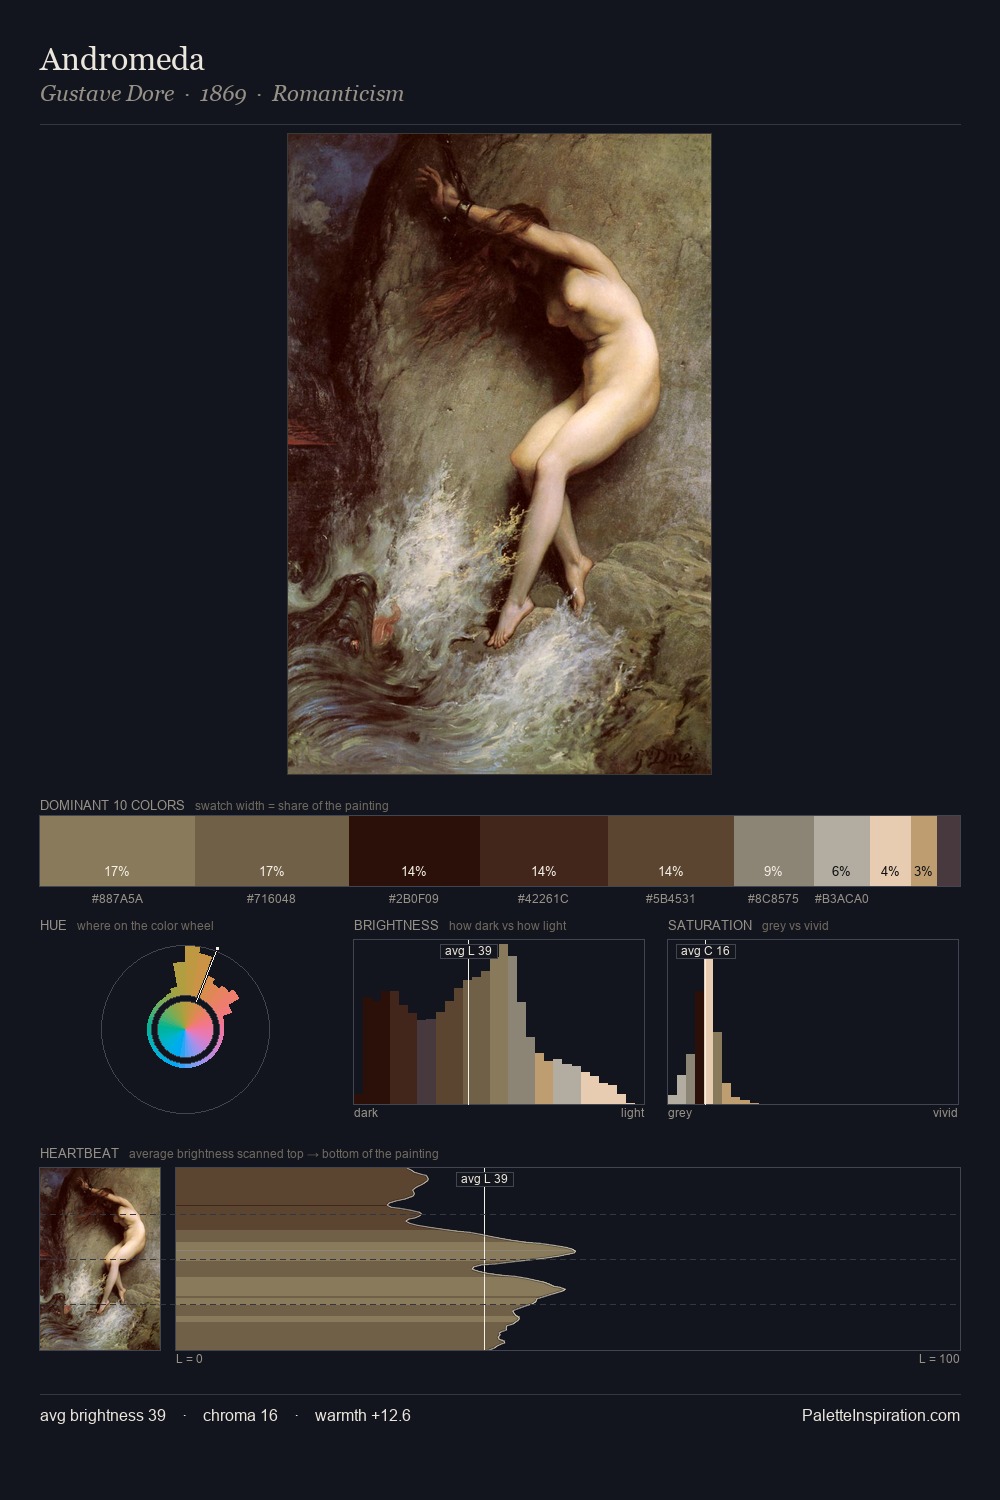Click the hex code text #B3ACA0

pyautogui.click(x=842, y=898)
